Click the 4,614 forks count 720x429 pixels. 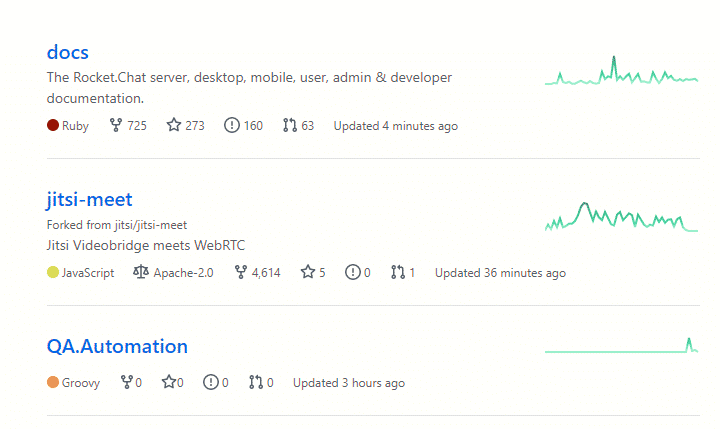(x=266, y=273)
